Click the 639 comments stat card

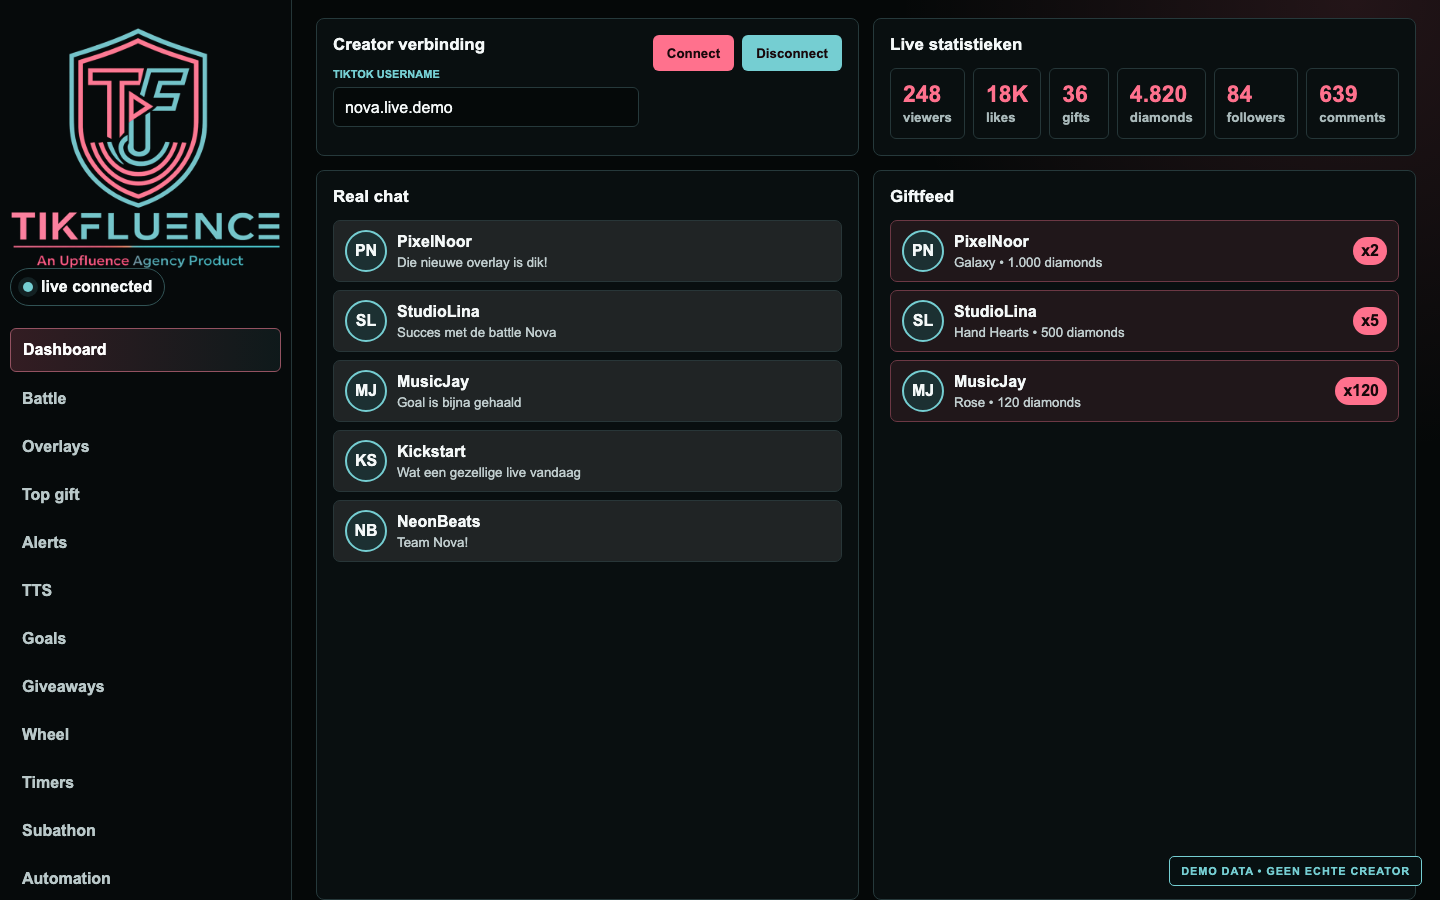[1352, 103]
